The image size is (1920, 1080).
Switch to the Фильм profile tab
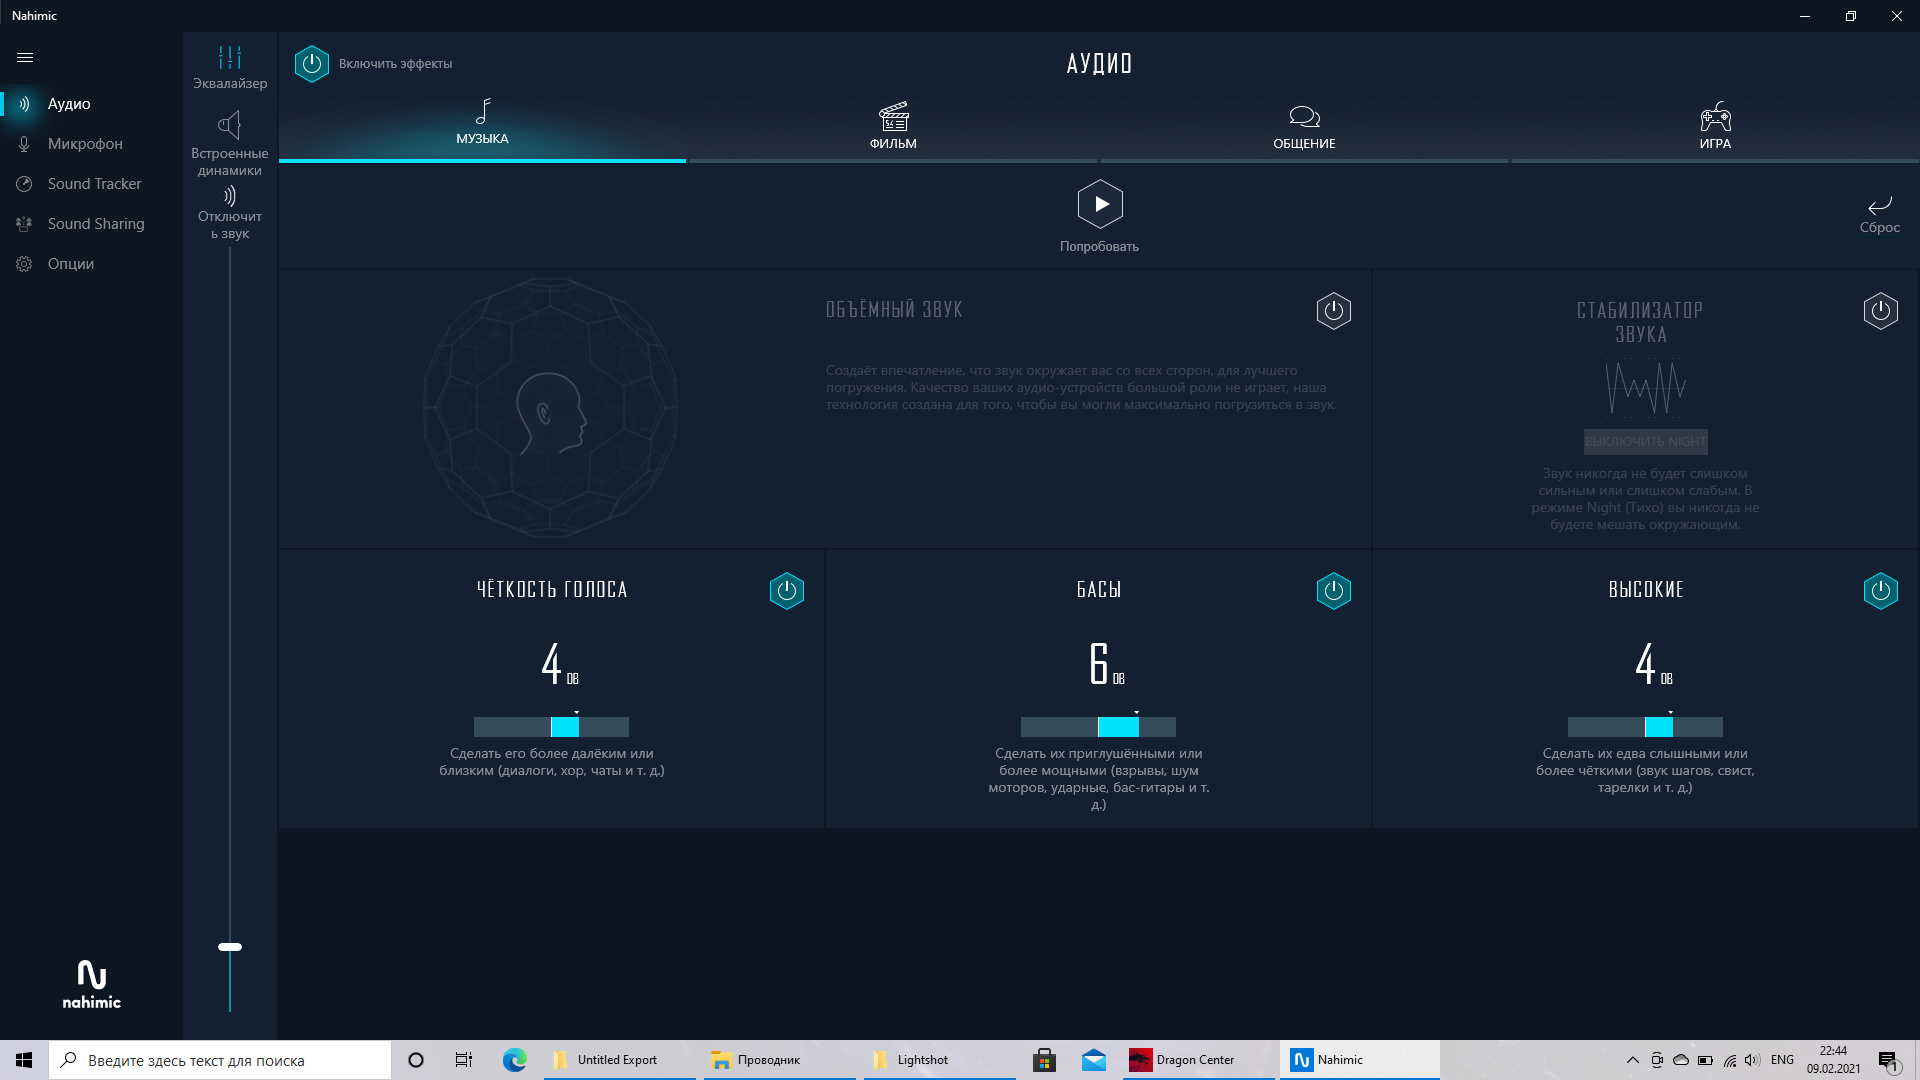(x=893, y=126)
